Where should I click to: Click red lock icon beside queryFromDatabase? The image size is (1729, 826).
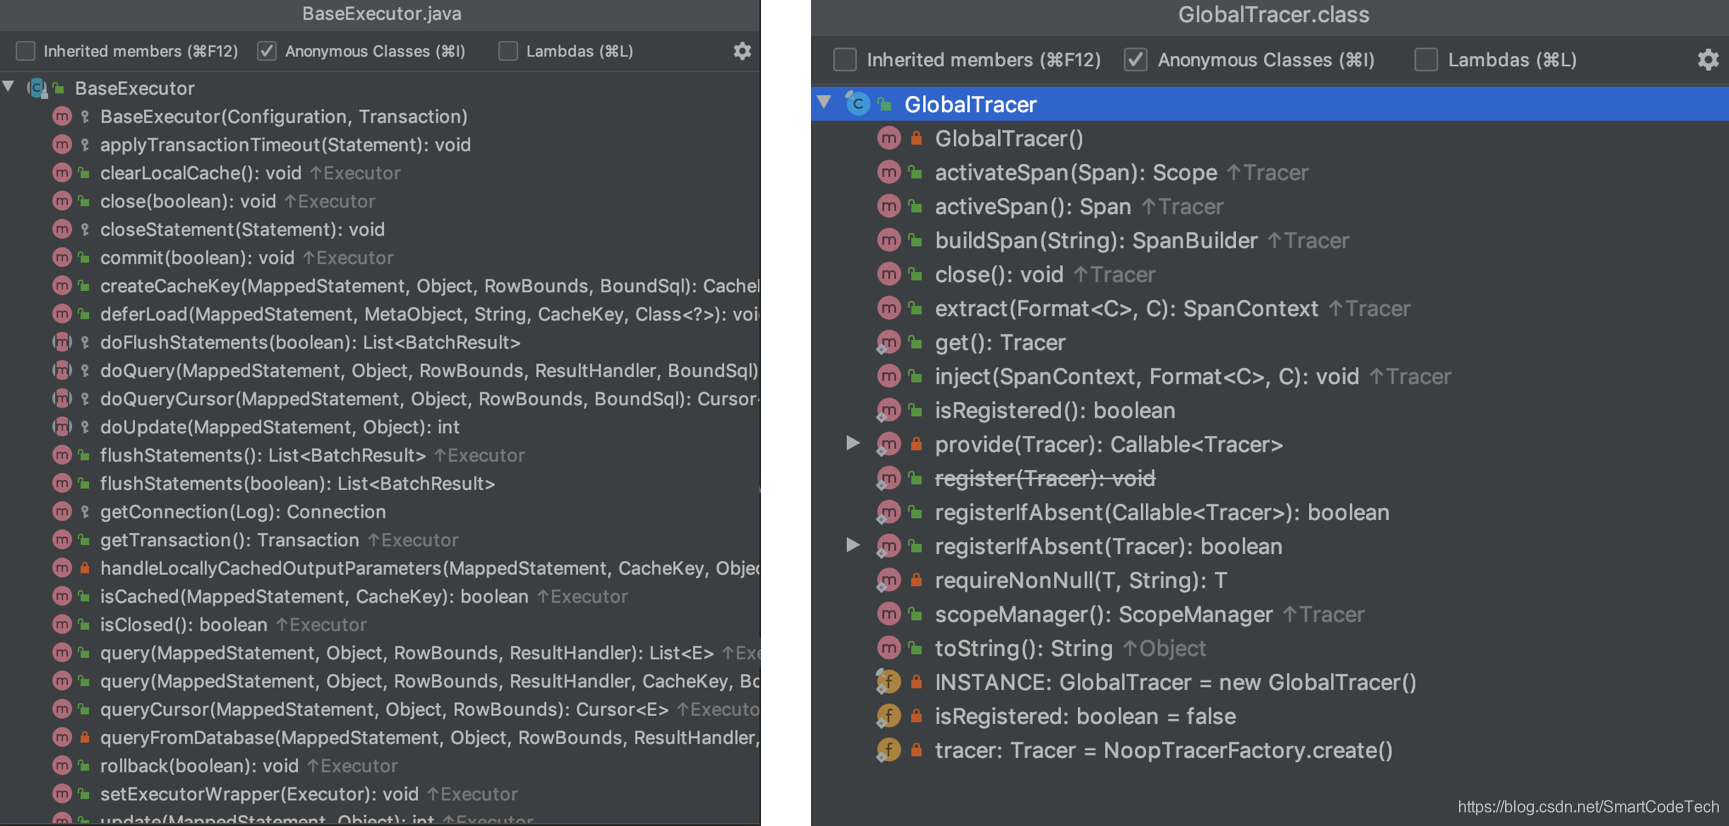(85, 737)
